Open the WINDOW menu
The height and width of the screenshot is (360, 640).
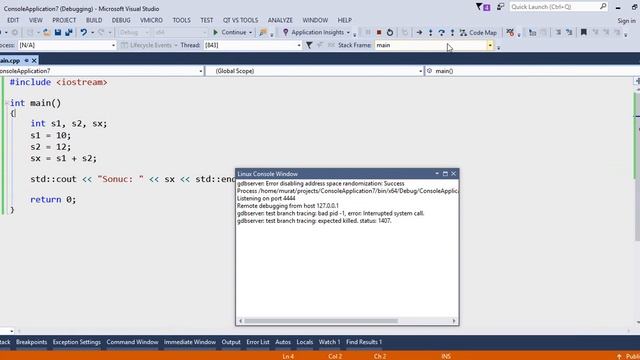(315, 20)
